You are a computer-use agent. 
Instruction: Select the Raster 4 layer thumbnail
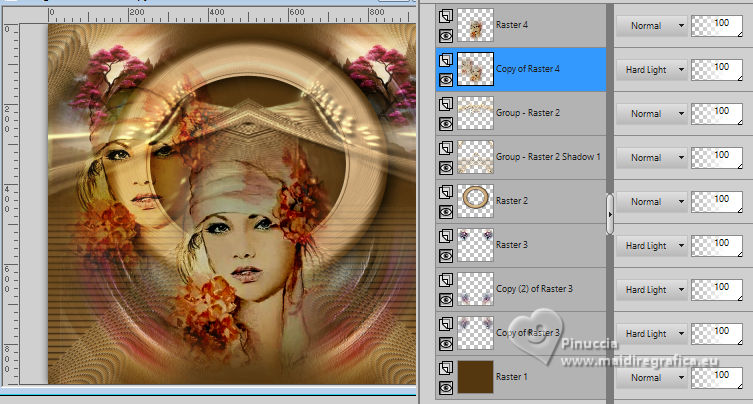(475, 25)
